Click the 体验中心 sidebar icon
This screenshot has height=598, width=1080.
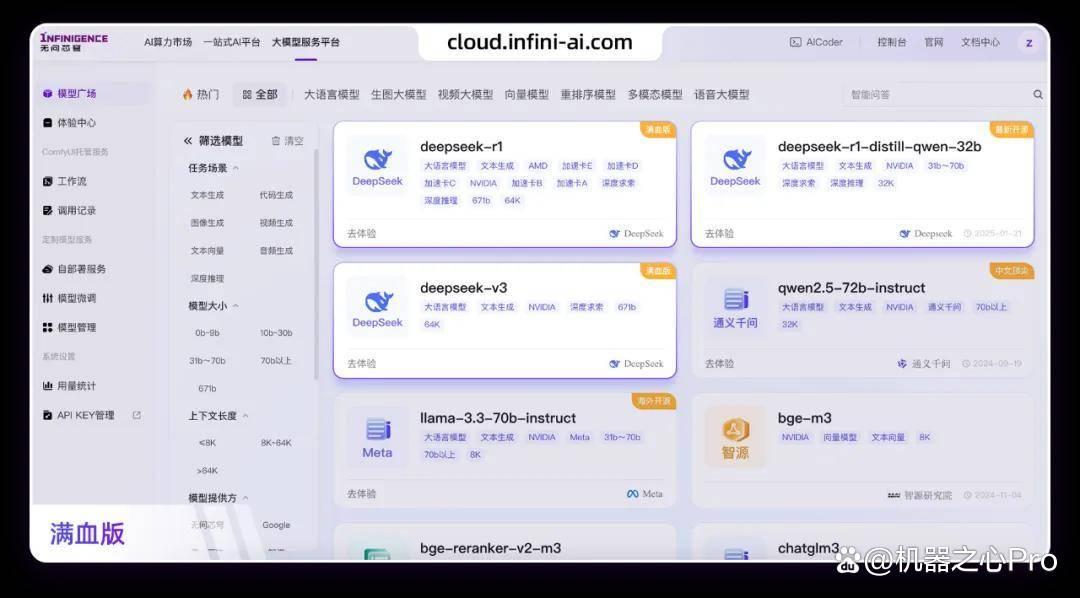coord(48,123)
